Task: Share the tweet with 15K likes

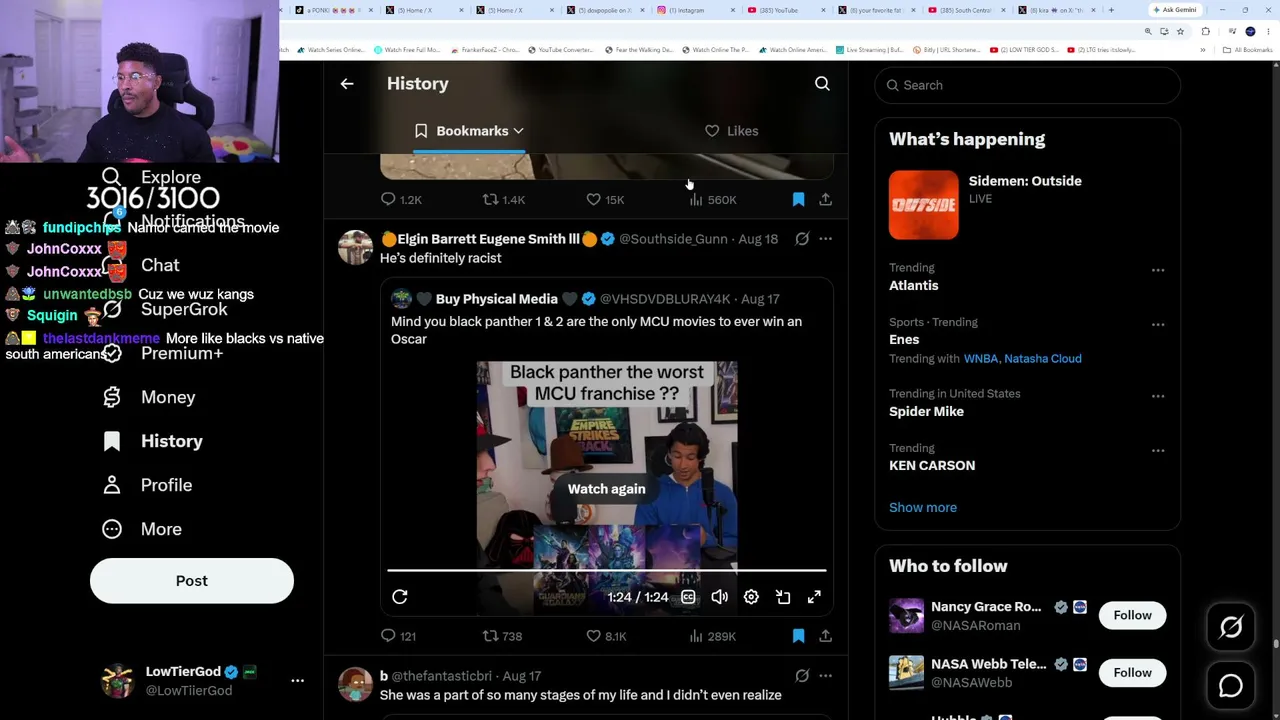Action: click(x=825, y=200)
